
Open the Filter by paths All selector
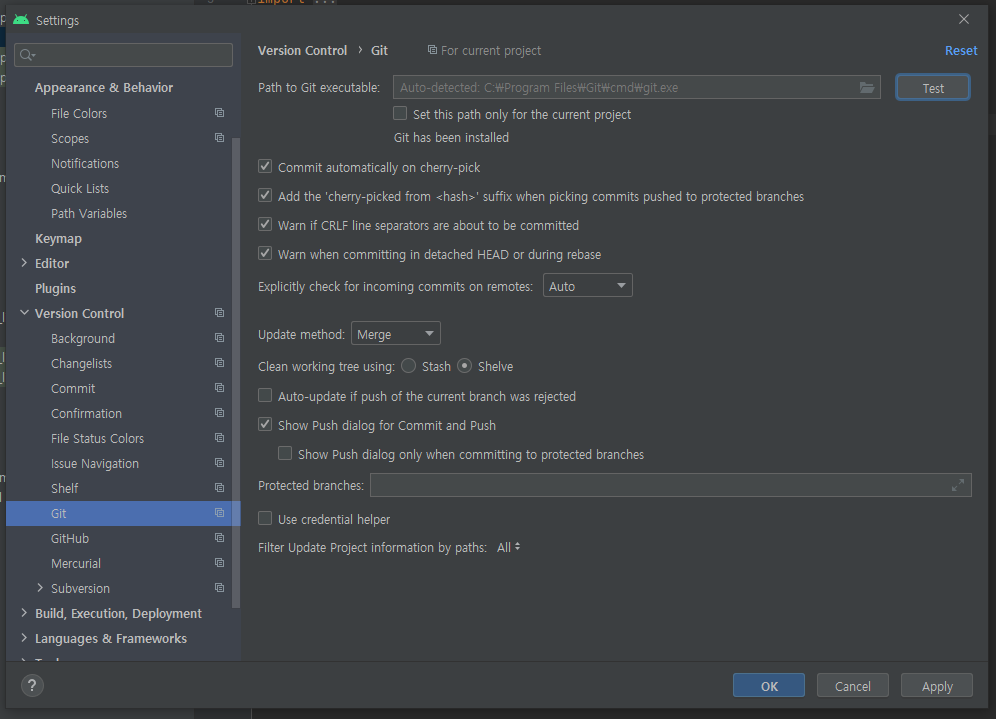[x=508, y=547]
